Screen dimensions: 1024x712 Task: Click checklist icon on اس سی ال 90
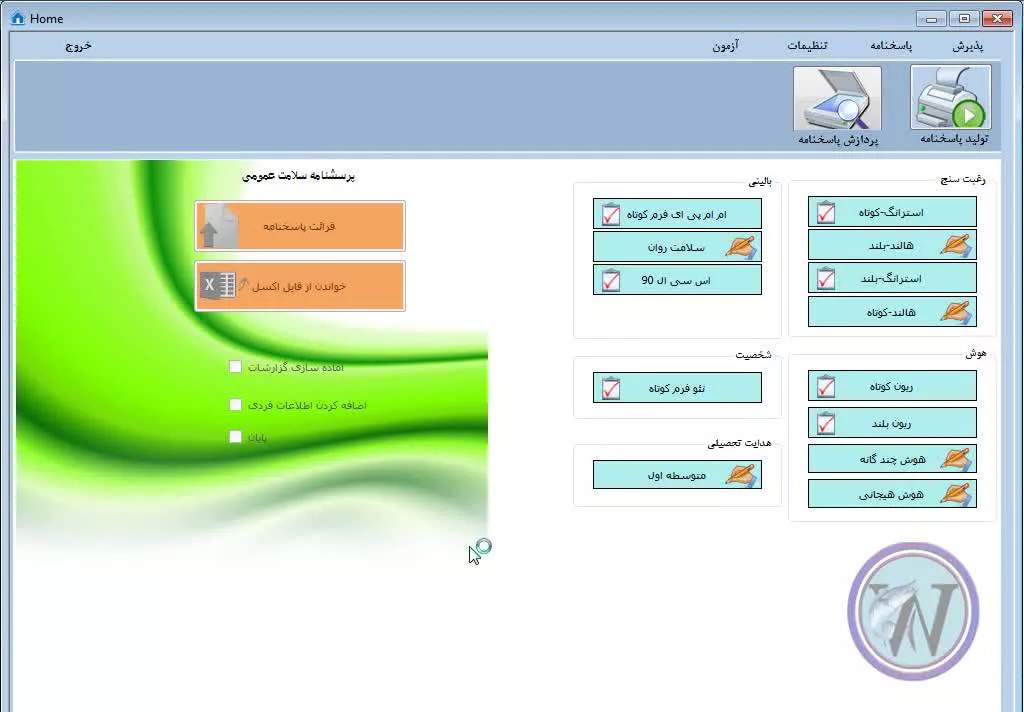611,280
